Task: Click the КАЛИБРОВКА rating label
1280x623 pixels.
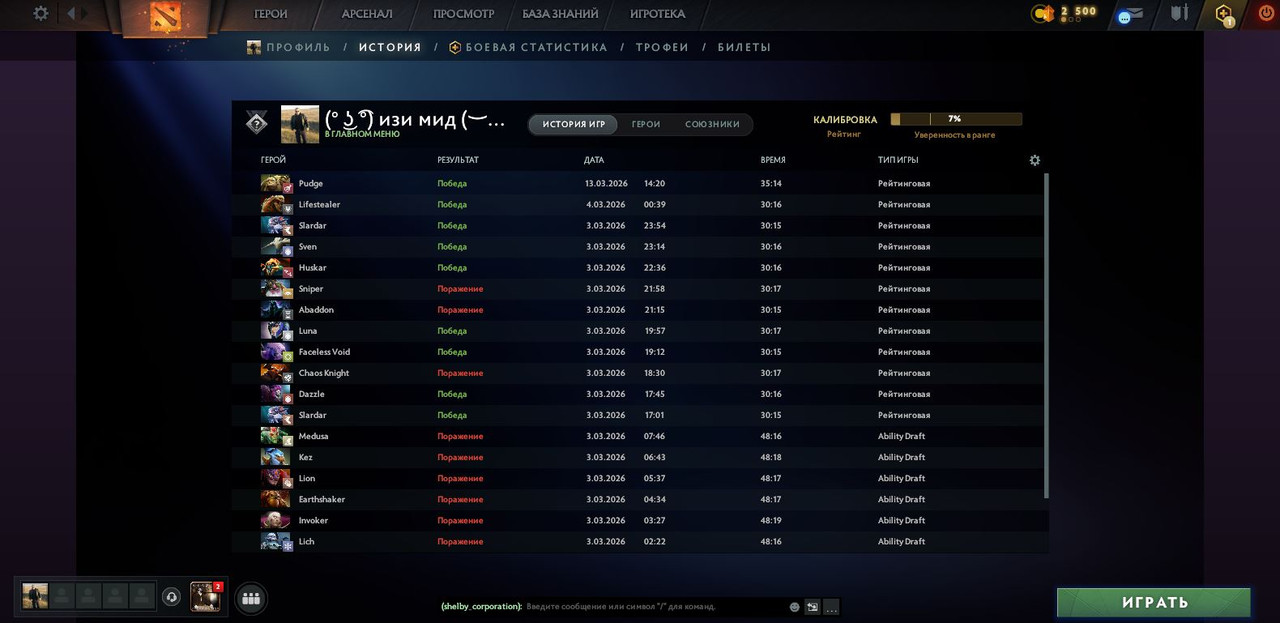Action: pyautogui.click(x=845, y=119)
